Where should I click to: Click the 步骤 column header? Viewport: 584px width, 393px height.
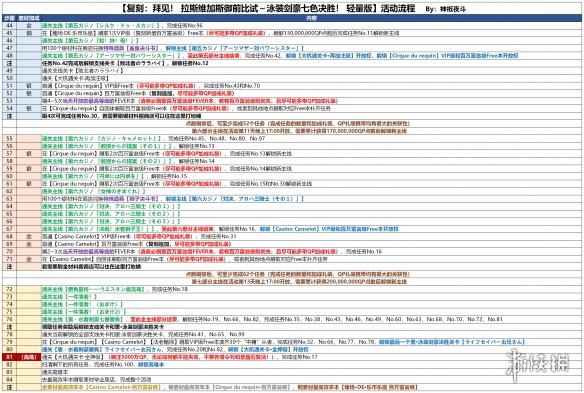[9, 18]
